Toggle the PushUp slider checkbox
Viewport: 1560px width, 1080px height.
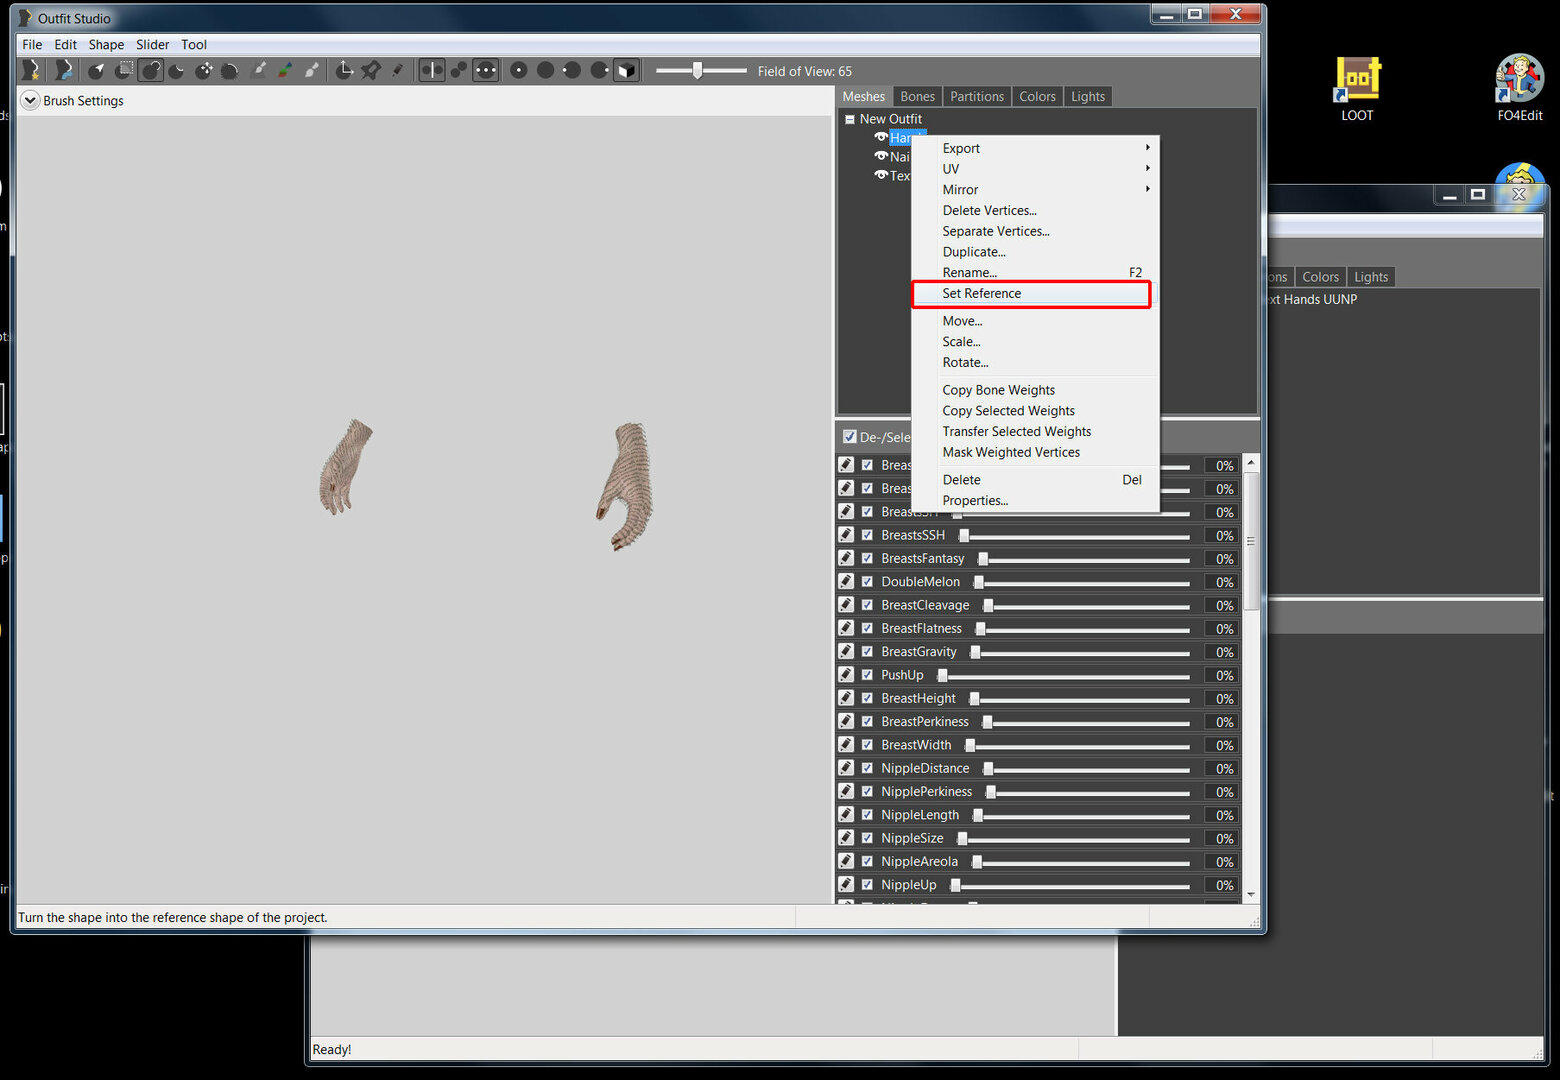coord(867,675)
